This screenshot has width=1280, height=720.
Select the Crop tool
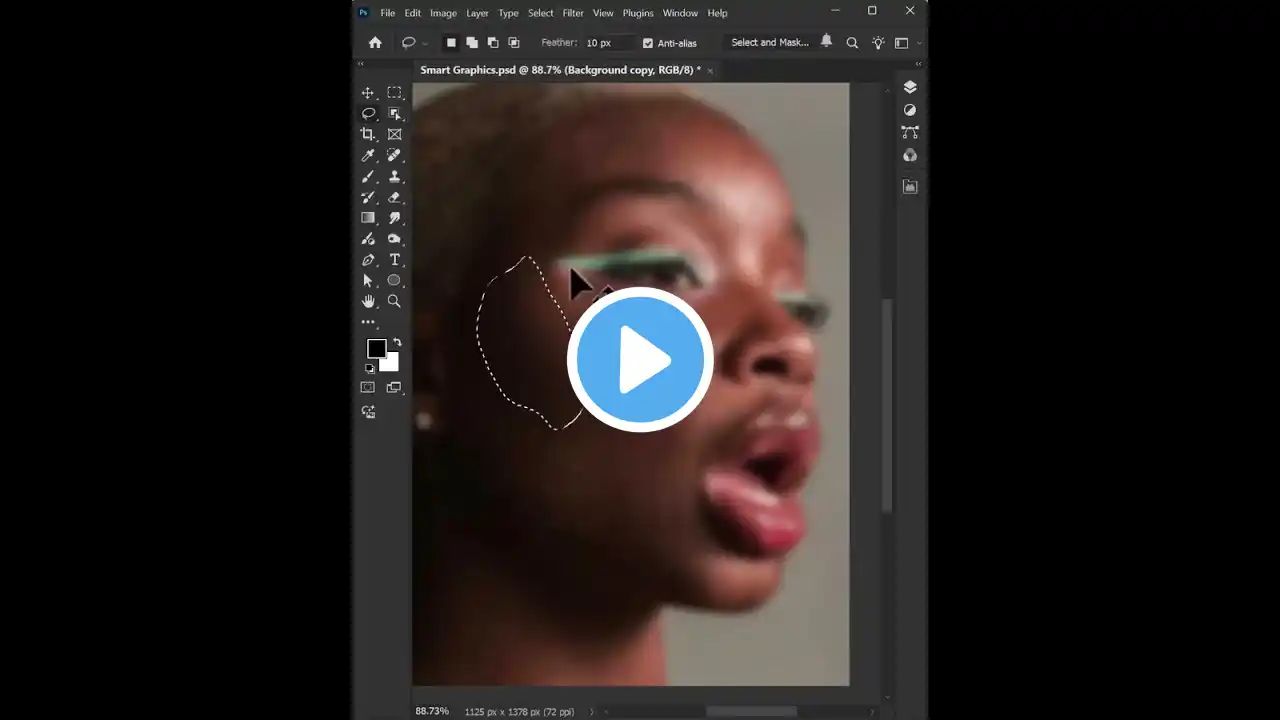(x=368, y=135)
